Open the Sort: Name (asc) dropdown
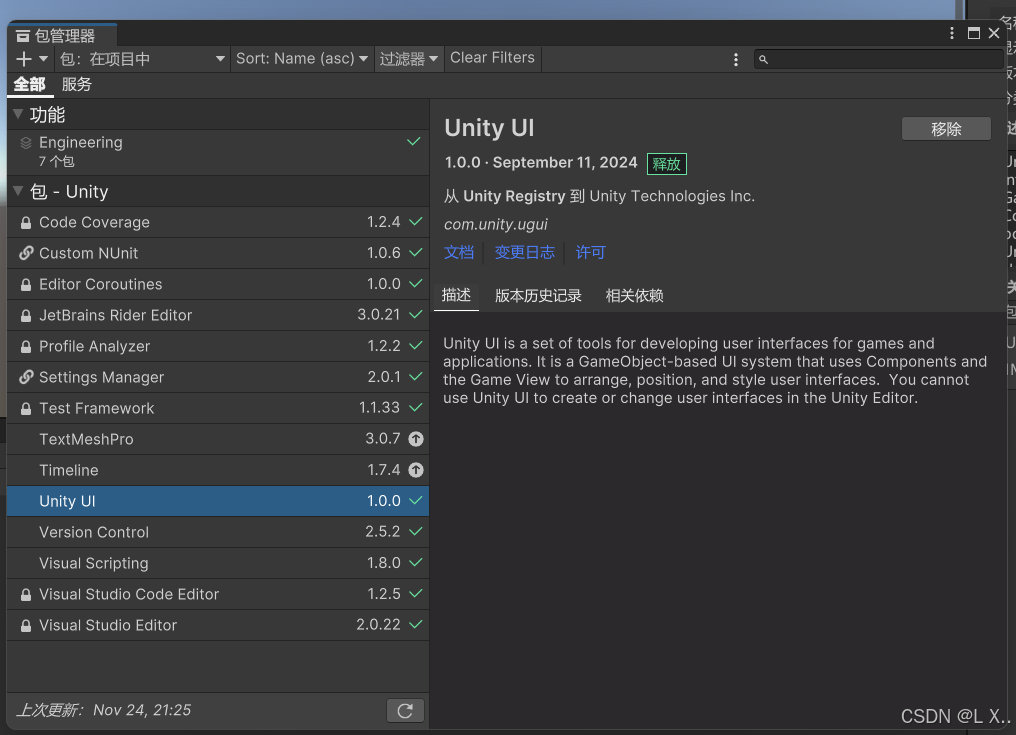Screen dimensions: 1016x735 [x=302, y=59]
